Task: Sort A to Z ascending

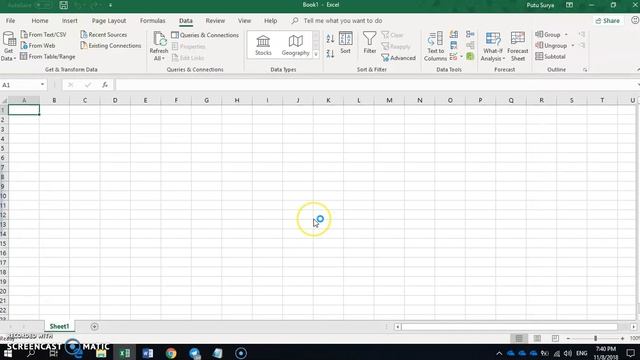Action: (330, 39)
